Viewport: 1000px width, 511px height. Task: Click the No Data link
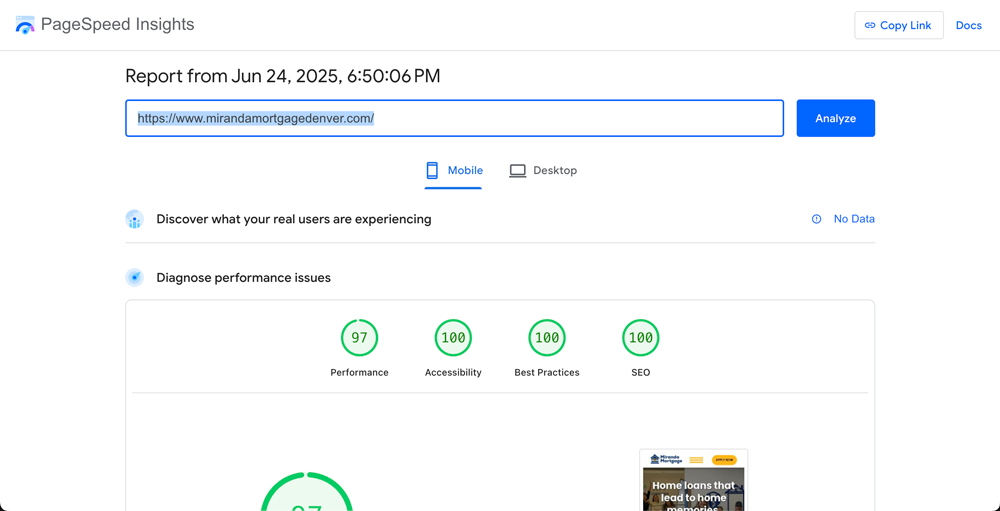pos(854,219)
